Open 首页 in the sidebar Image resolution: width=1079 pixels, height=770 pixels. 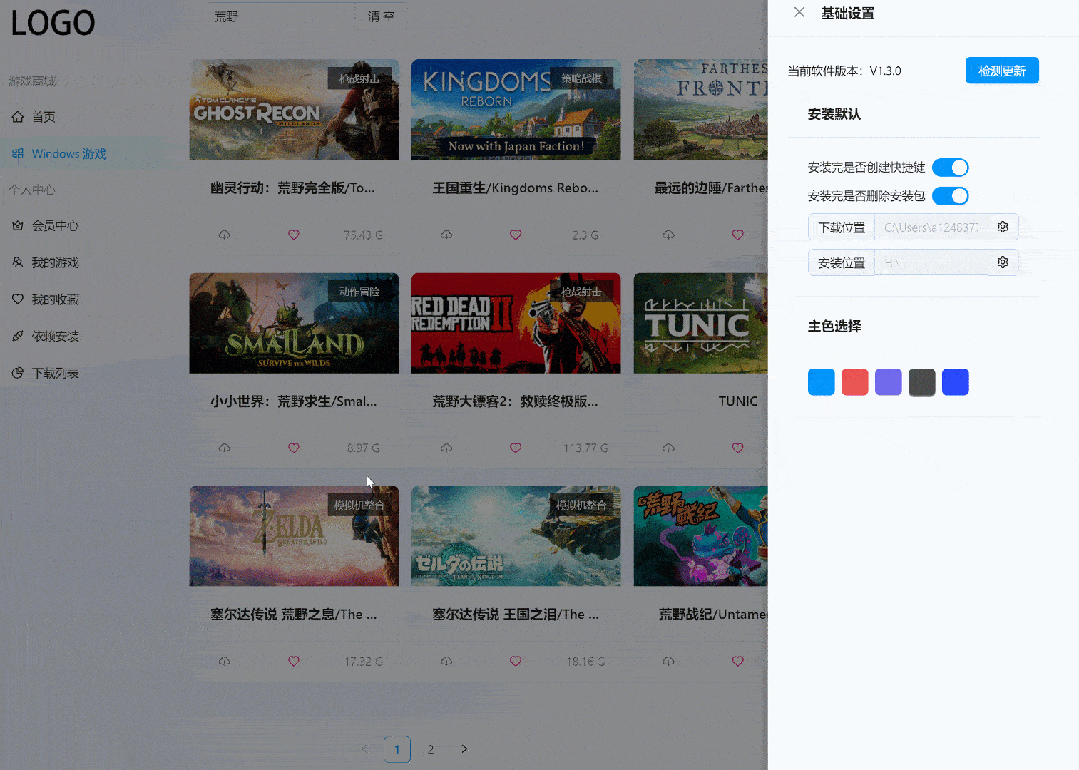(43, 117)
